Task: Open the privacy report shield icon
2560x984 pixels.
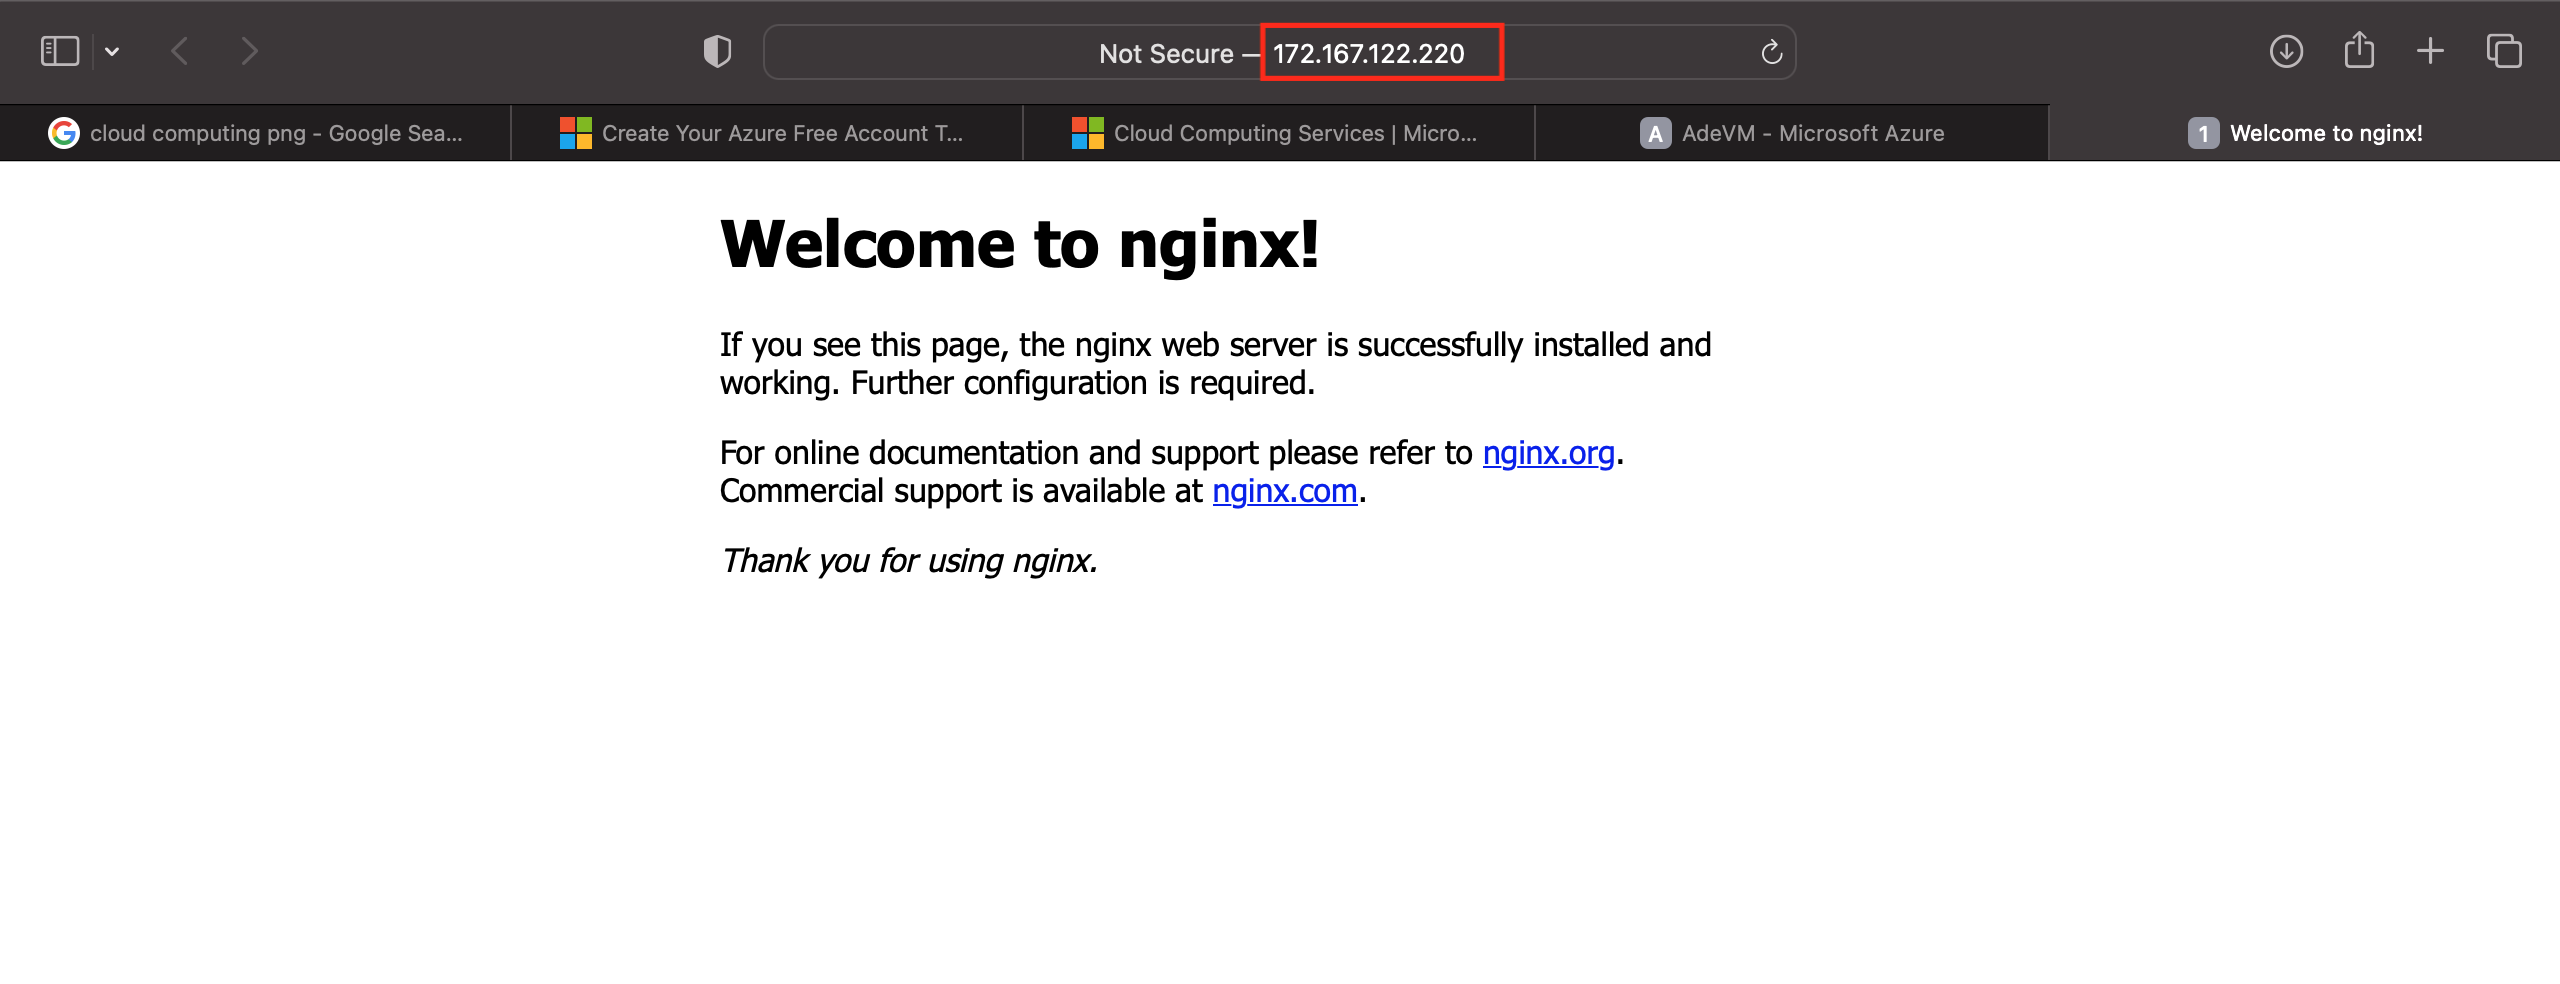Action: tap(717, 51)
